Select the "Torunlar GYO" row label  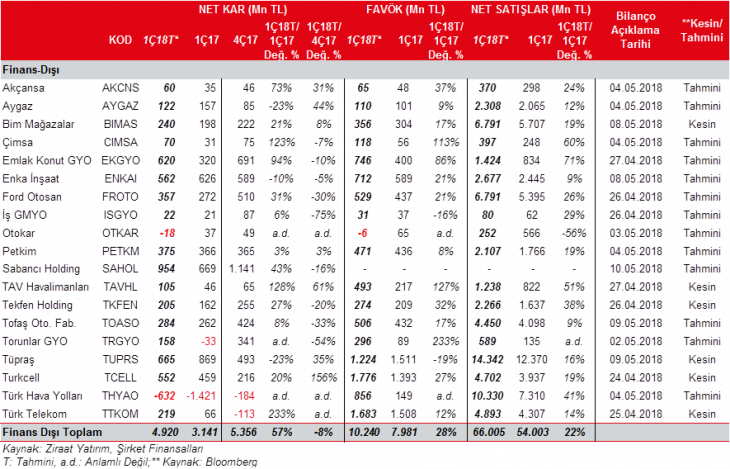click(x=35, y=341)
